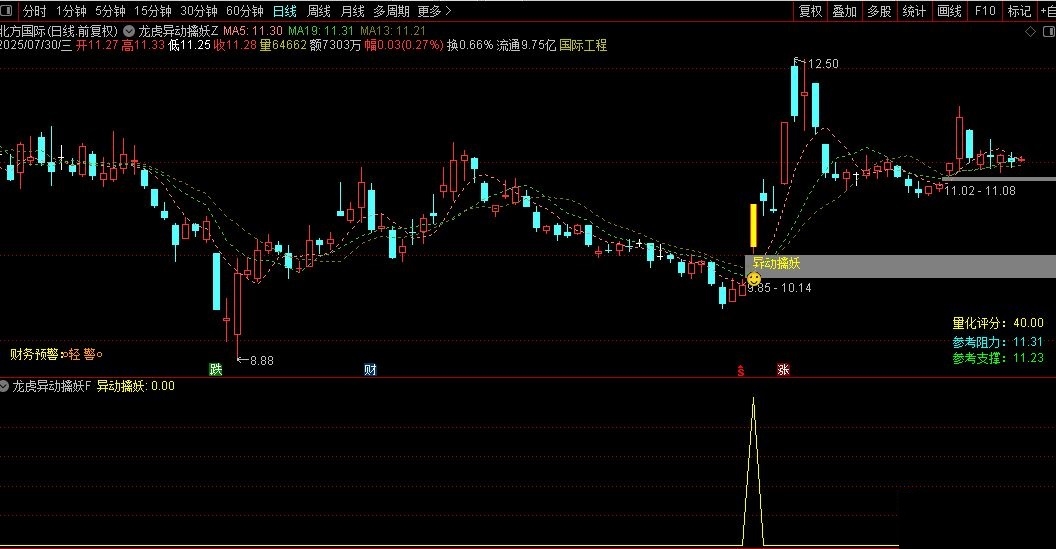Image resolution: width=1056 pixels, height=549 pixels.
Task: Open dropdown beside 龙虎异动擒妖F sub-indicator
Action: click(5, 386)
